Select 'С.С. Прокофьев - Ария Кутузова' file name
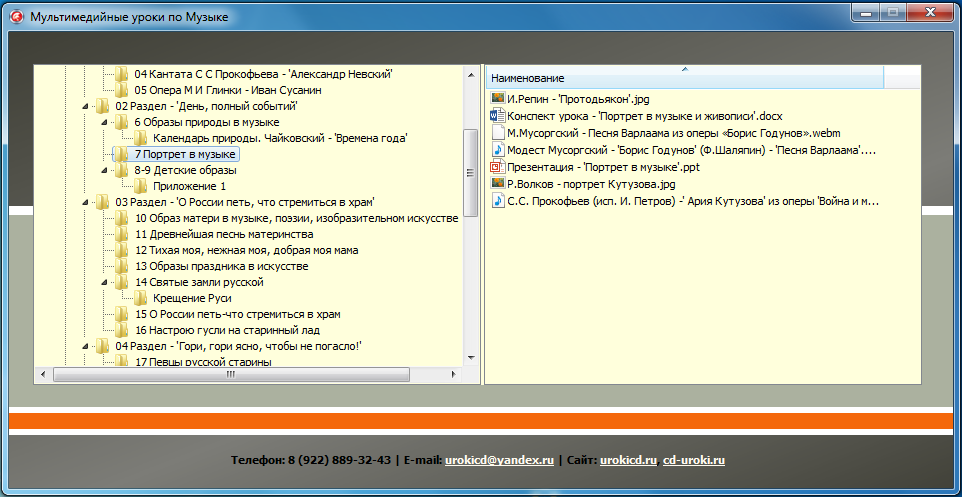This screenshot has width=962, height=497. 693,201
